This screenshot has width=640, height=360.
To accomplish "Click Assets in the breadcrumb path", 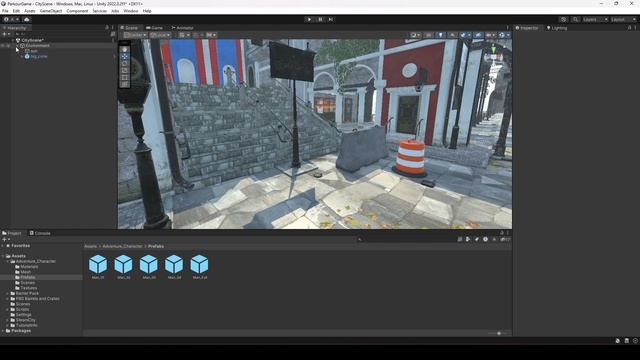I will click(91, 246).
